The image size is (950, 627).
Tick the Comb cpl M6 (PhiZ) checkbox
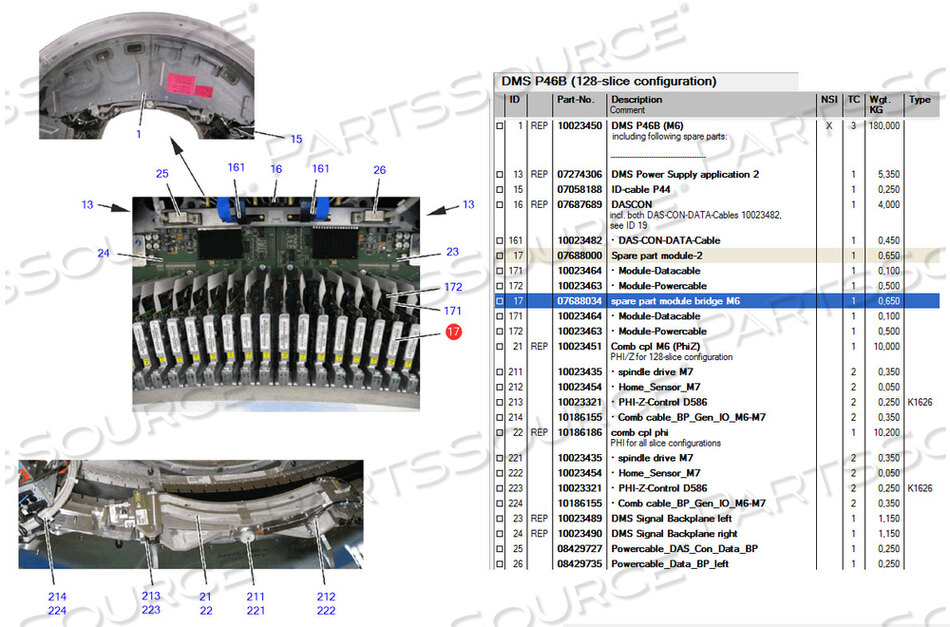(500, 347)
